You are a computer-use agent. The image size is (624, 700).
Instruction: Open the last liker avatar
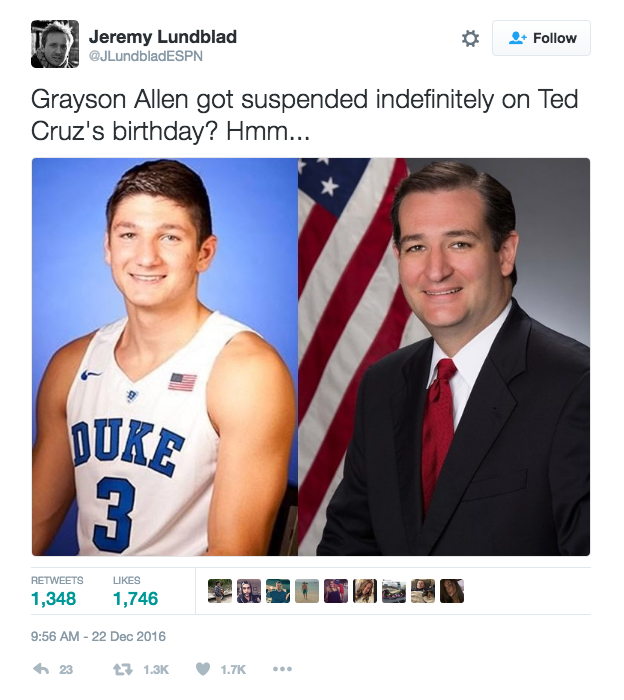(x=452, y=591)
